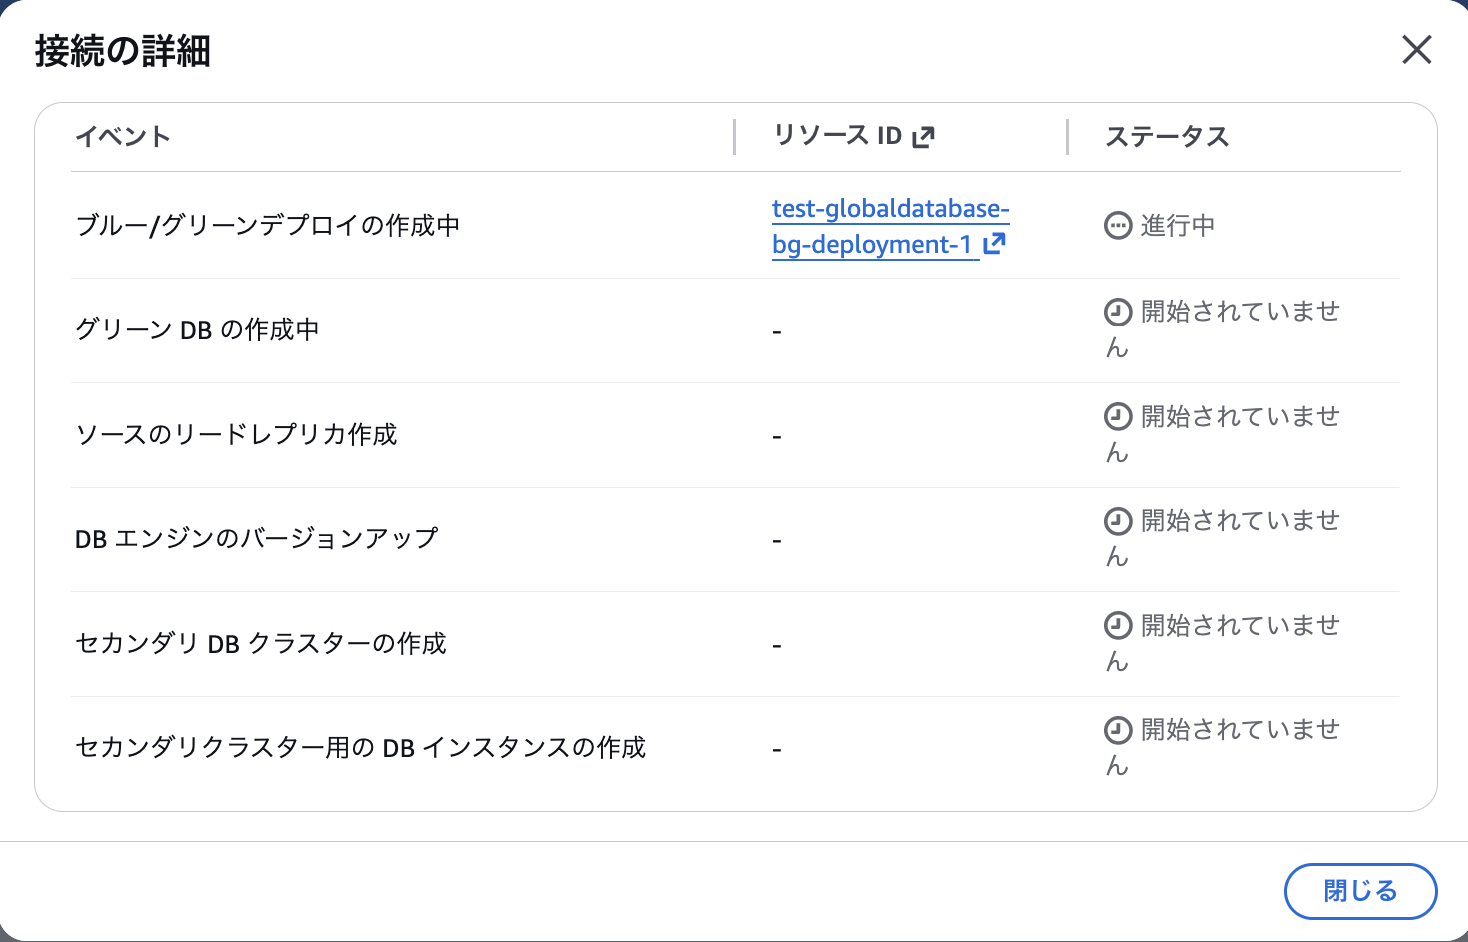This screenshot has width=1468, height=942.
Task: Click clock icon for グリーン DB の作成中
Action: (x=1117, y=313)
